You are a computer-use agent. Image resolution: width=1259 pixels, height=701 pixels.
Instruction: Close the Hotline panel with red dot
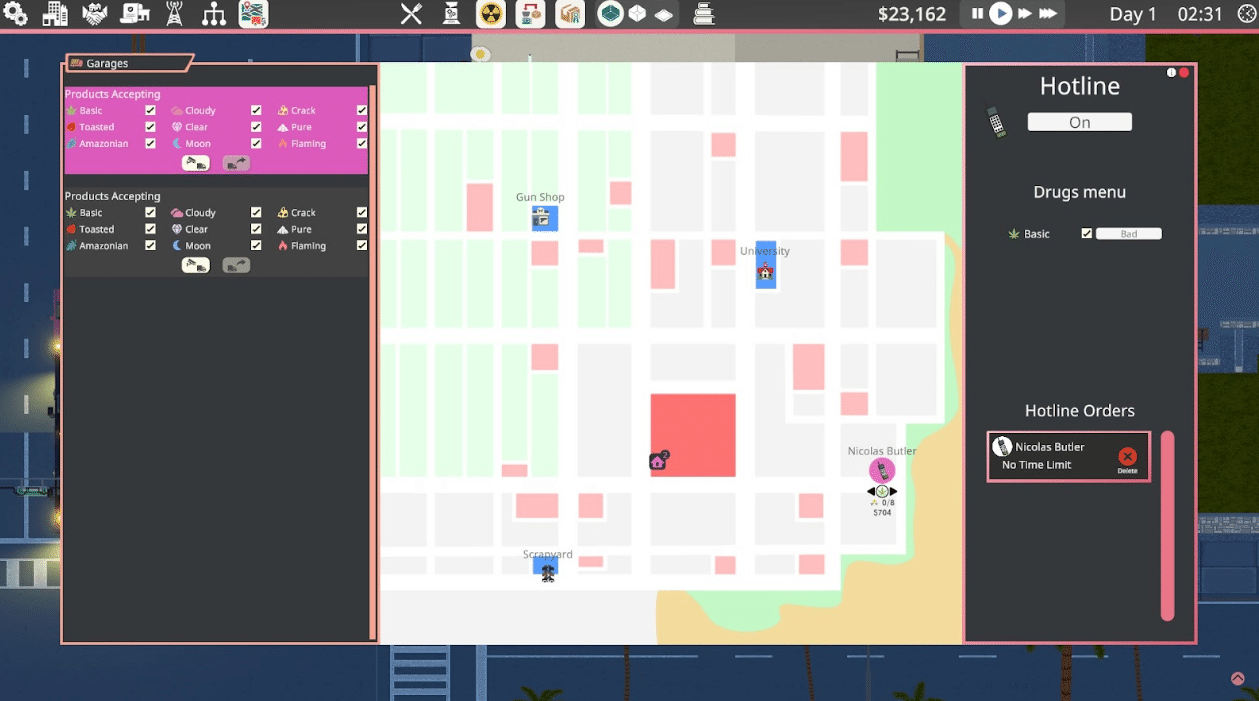[x=1184, y=73]
